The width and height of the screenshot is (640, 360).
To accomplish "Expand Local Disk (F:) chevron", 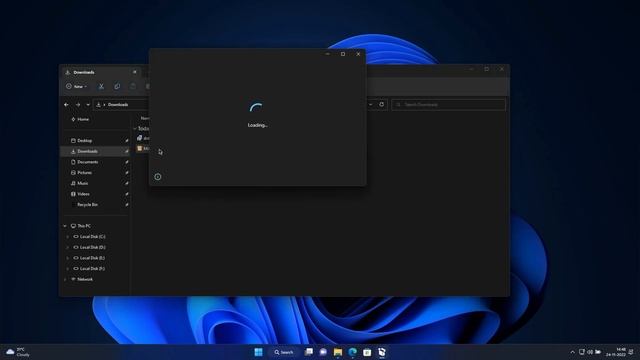I will pyautogui.click(x=68, y=269).
